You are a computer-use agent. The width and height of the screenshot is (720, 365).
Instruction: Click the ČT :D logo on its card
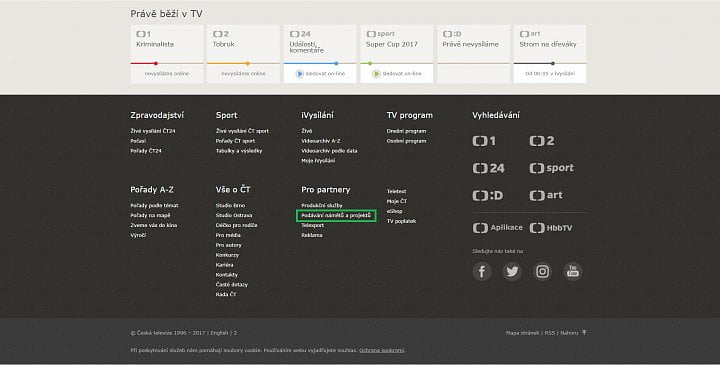point(452,34)
